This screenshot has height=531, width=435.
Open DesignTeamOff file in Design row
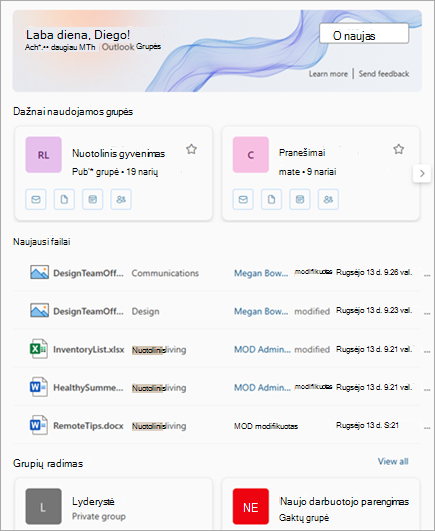(88, 311)
